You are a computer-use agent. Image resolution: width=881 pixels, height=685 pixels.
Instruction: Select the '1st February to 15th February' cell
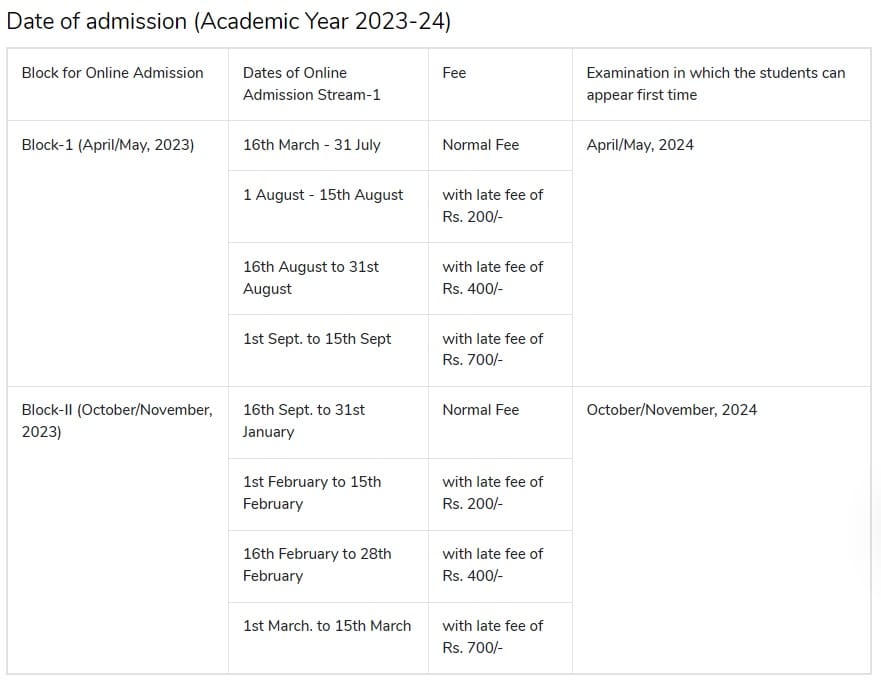(311, 493)
